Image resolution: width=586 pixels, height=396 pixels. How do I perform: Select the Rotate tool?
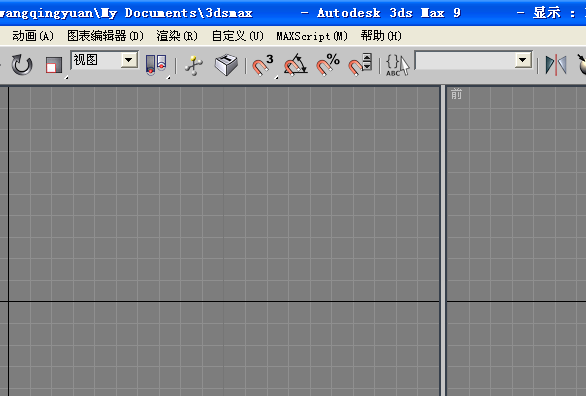tap(22, 65)
